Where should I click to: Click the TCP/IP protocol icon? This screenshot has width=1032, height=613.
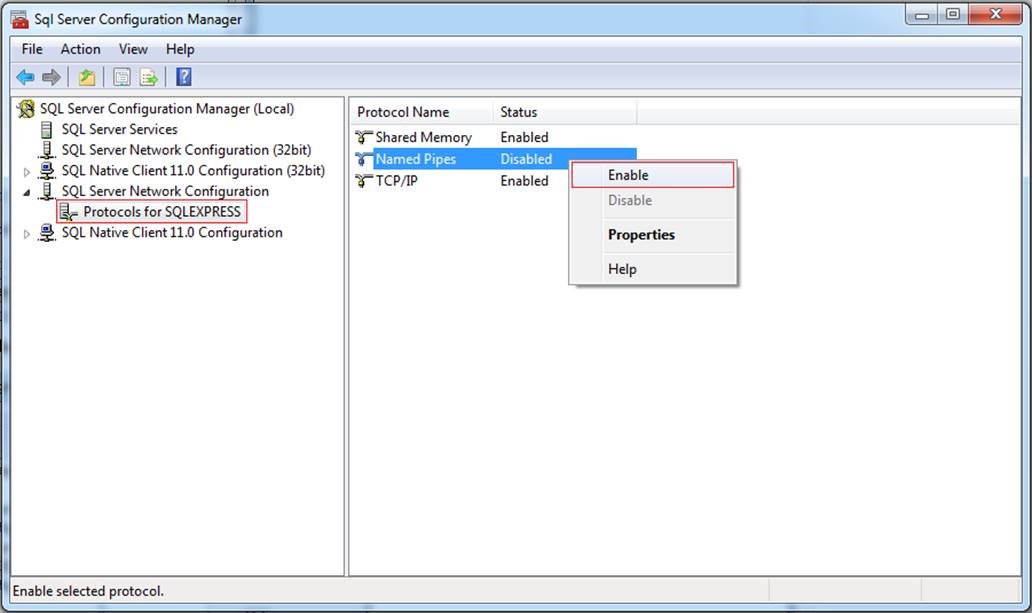pos(364,180)
